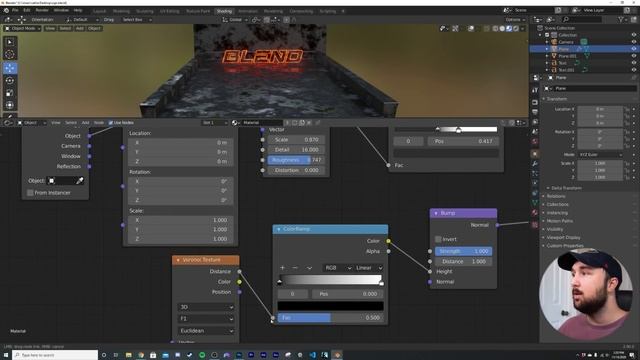This screenshot has height=360, width=640.
Task: Click the Windows Start button
Action: click(6, 355)
